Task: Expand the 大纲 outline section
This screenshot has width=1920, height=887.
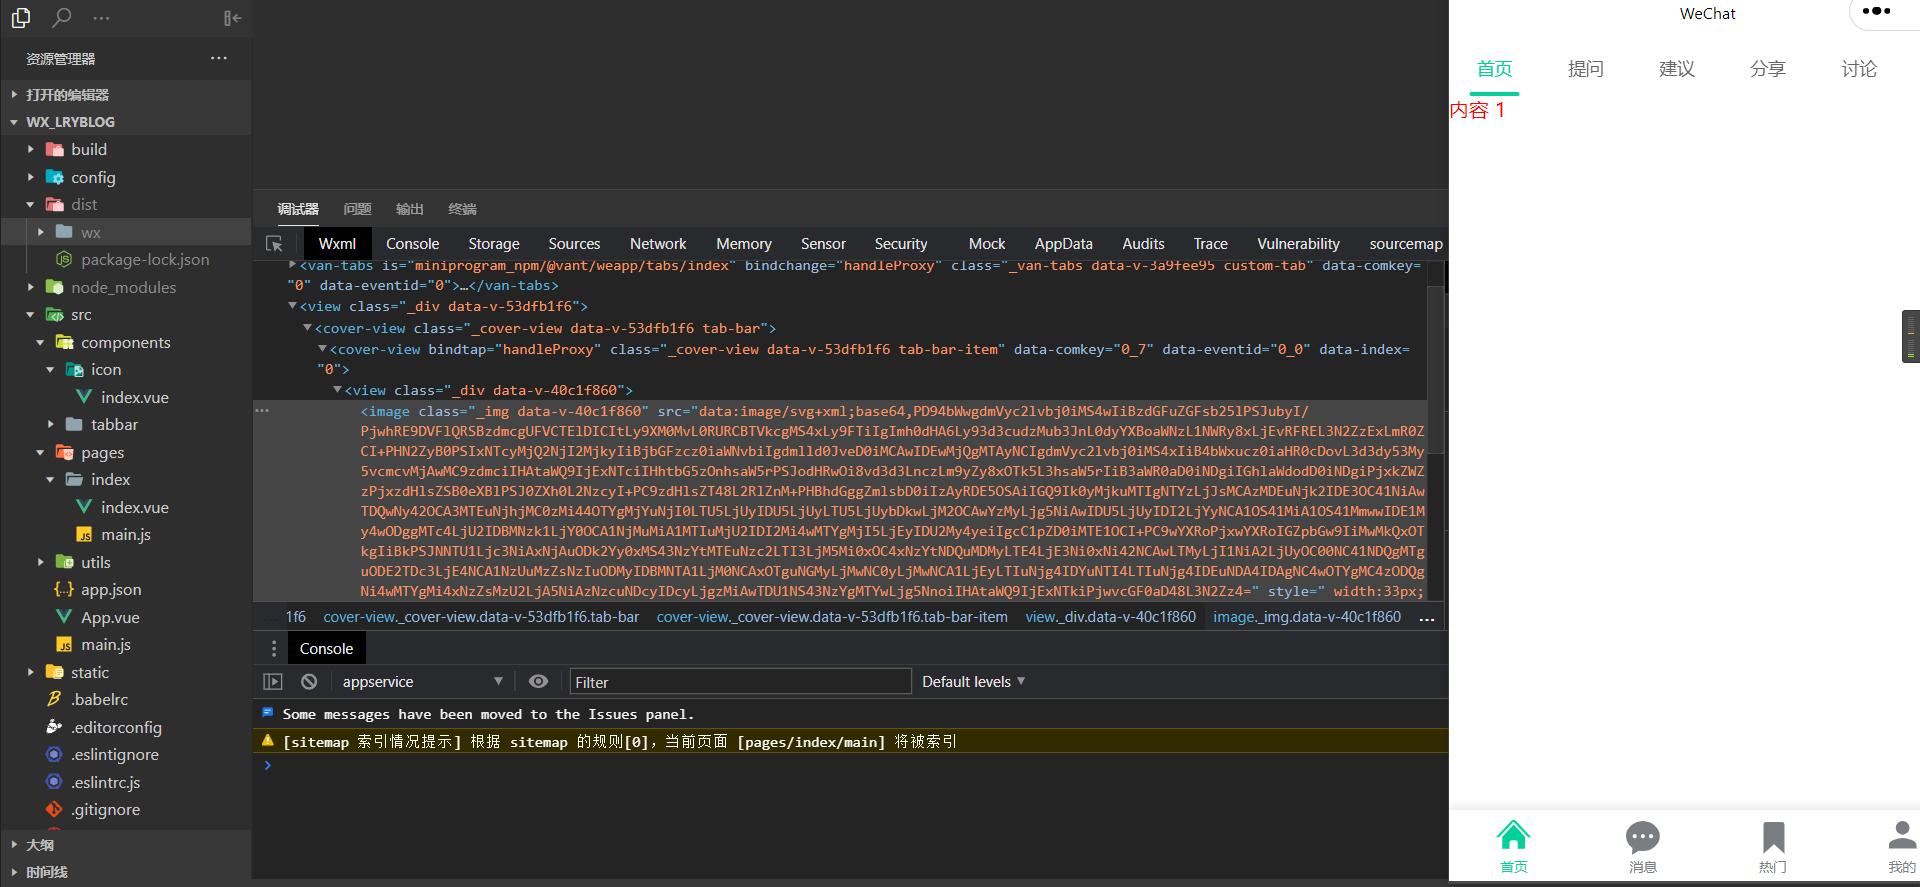Action: coord(40,845)
